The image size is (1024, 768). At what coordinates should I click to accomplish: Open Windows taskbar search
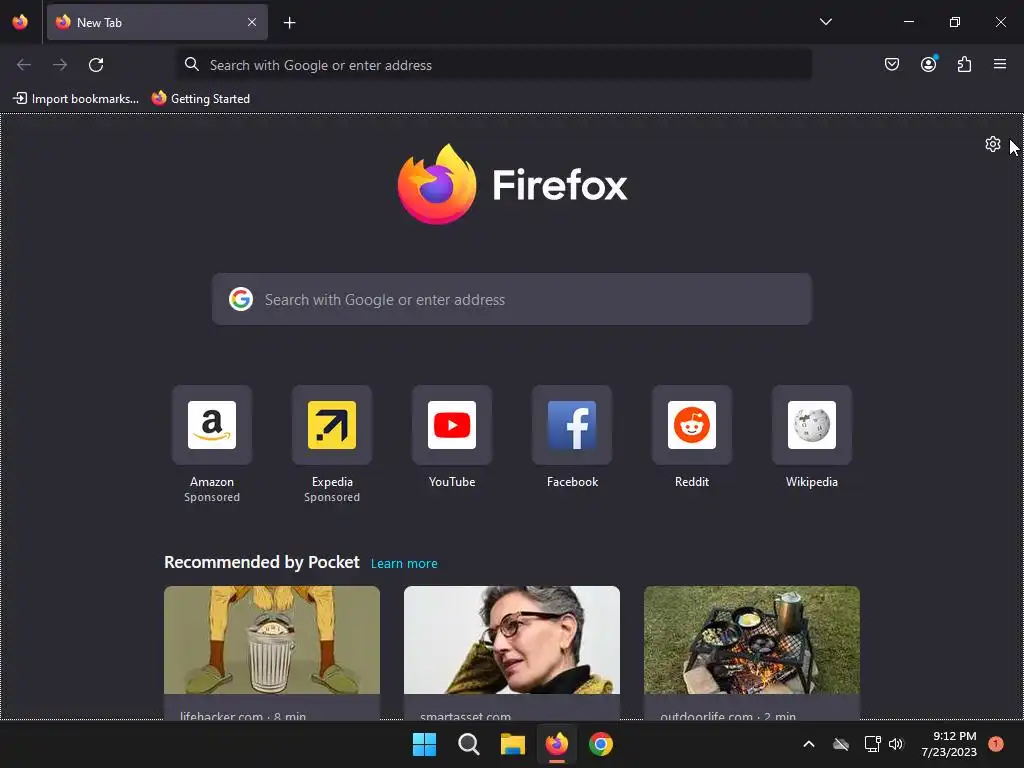coord(469,744)
